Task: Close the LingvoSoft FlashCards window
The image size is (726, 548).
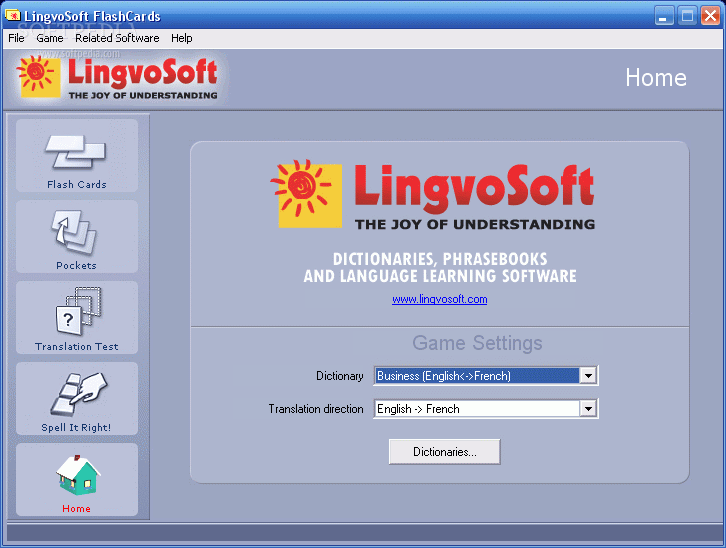Action: 710,16
